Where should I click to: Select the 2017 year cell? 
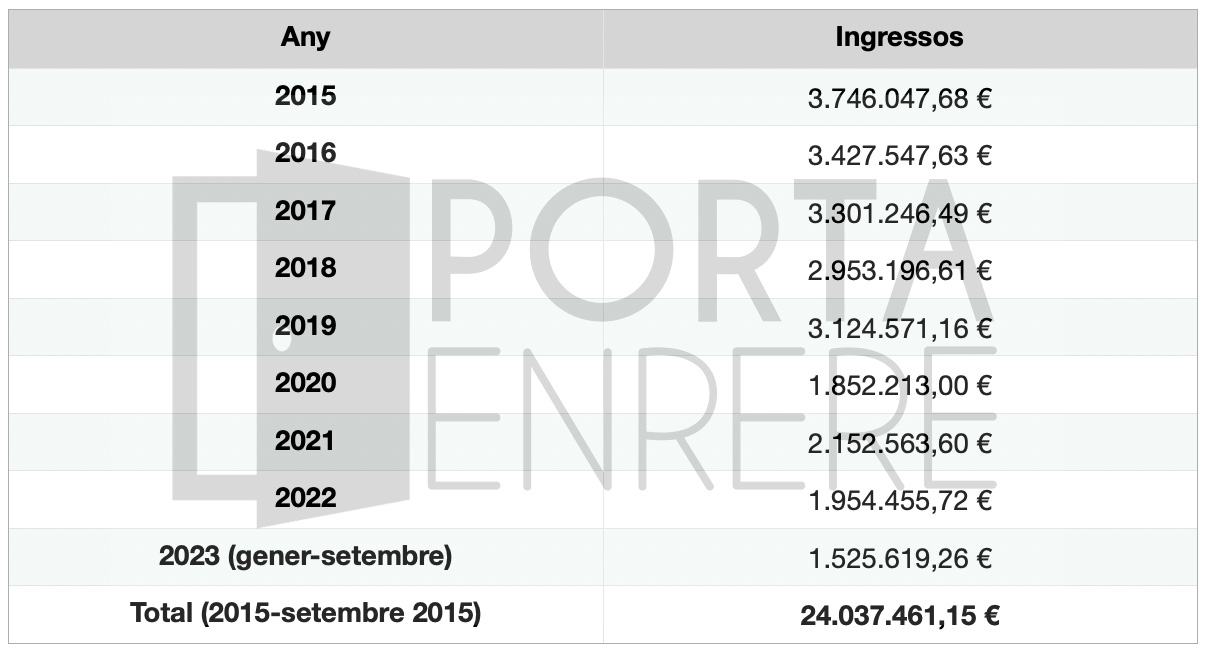[305, 211]
